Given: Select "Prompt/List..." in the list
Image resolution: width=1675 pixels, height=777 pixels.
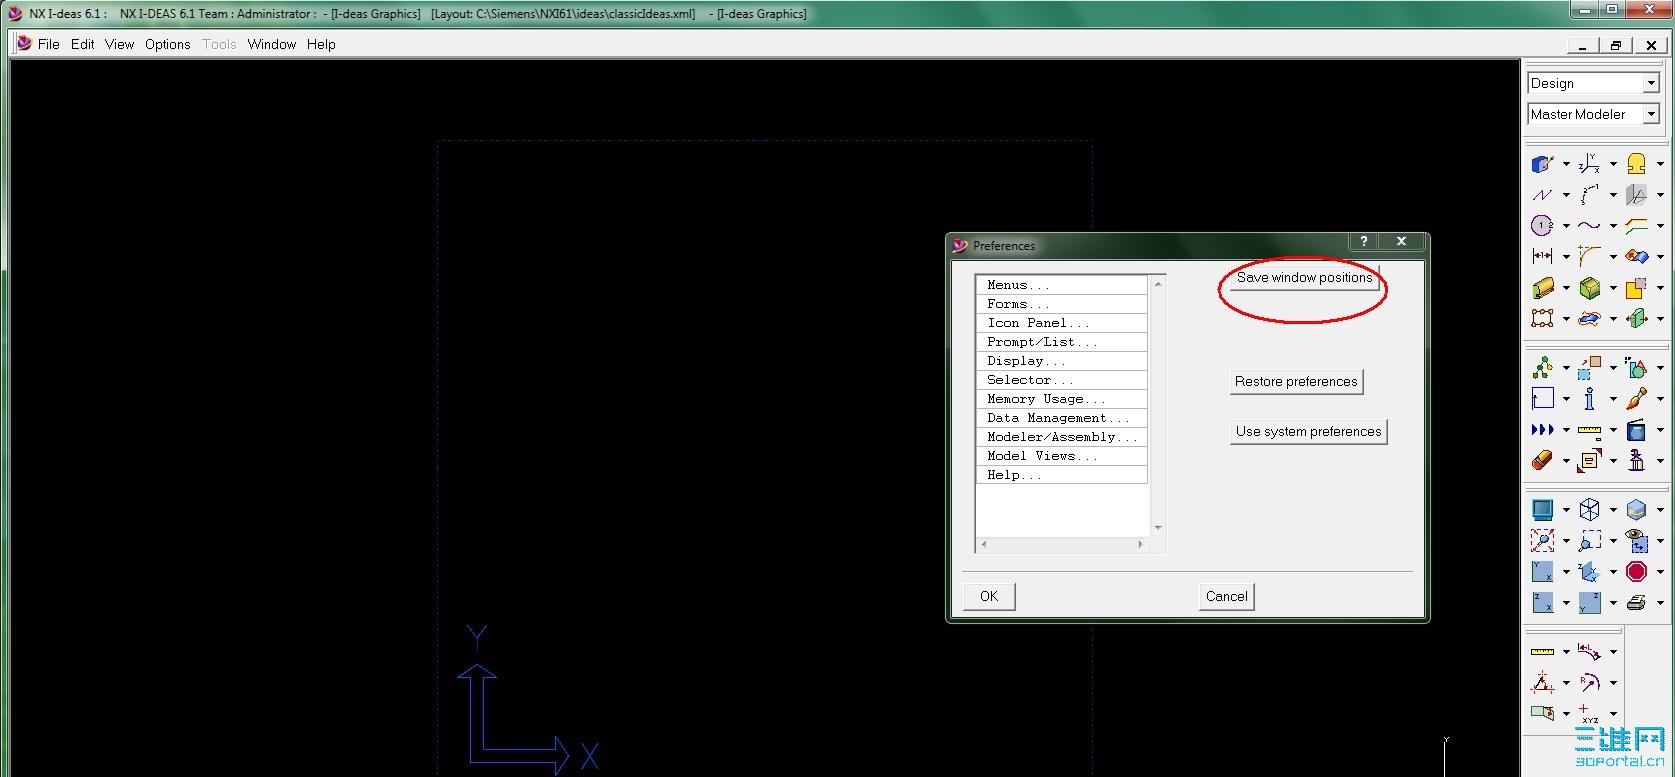Looking at the screenshot, I should point(1062,342).
